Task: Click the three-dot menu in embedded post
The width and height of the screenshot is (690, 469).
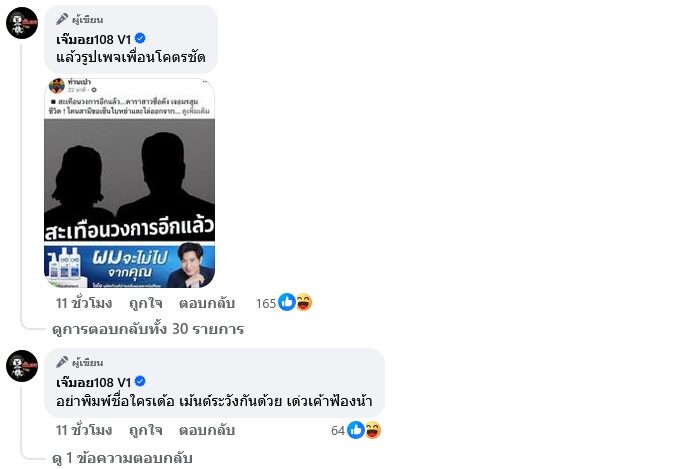Action: [205, 82]
